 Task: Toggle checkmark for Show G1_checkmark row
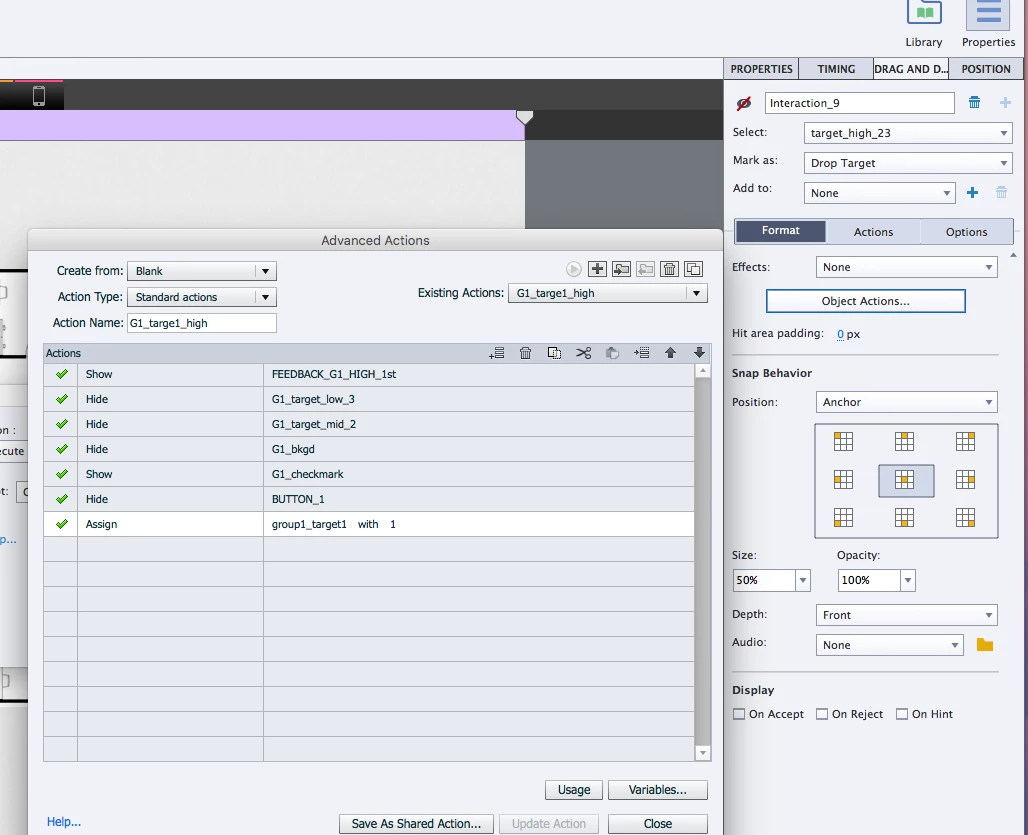[62, 474]
